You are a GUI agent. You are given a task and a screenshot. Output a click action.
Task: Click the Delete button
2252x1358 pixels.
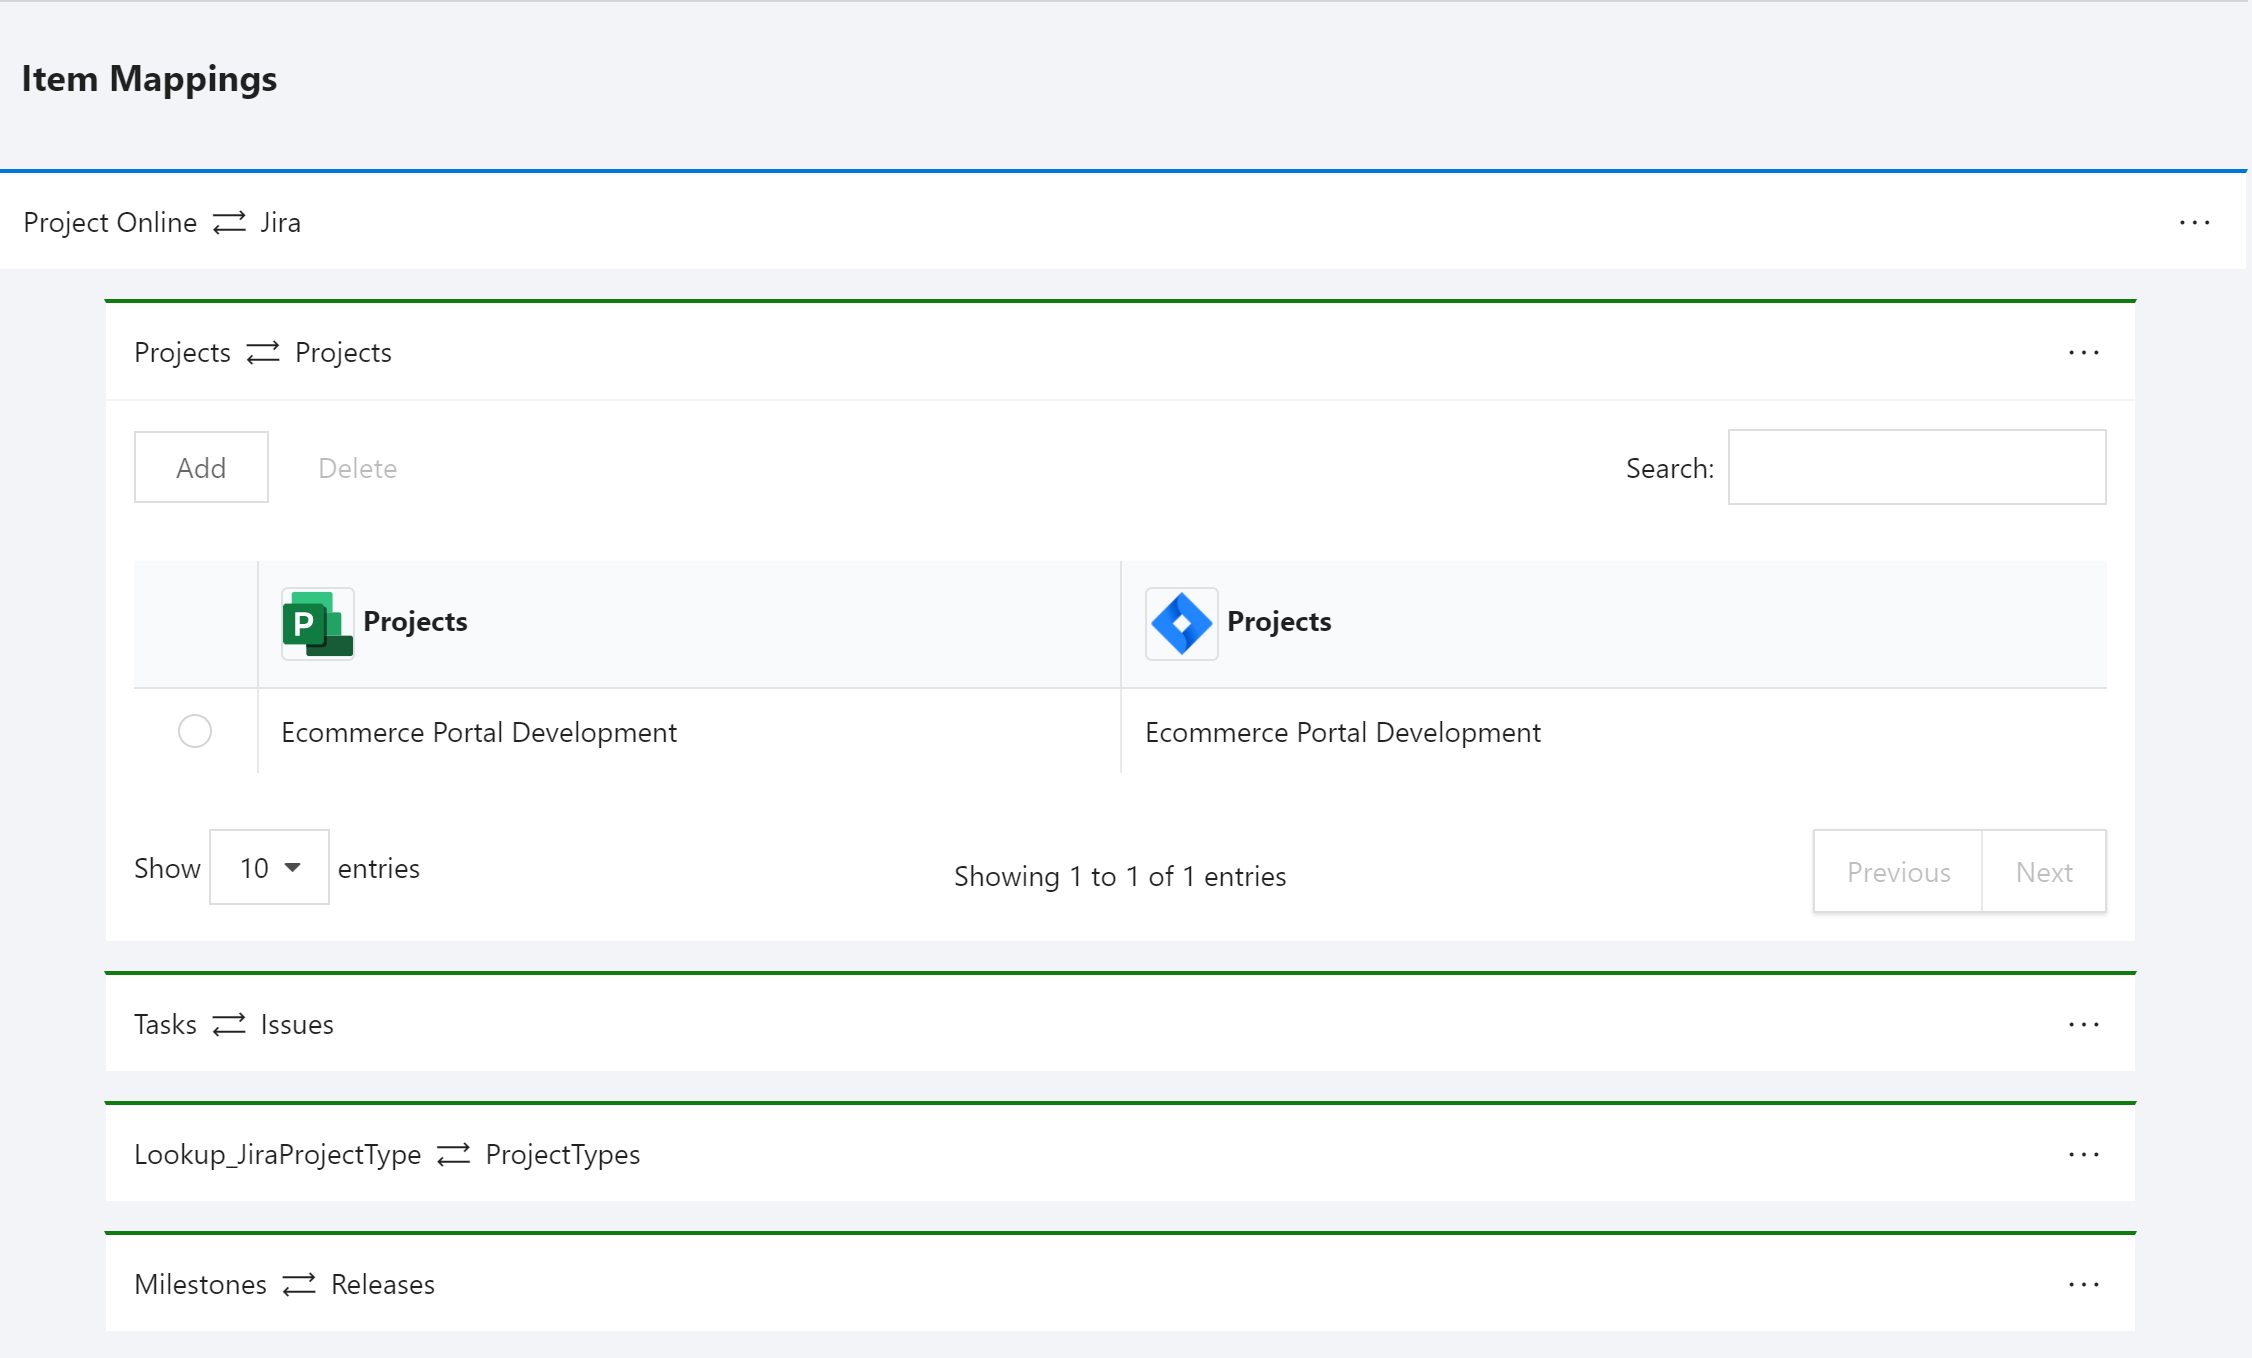pyautogui.click(x=357, y=468)
